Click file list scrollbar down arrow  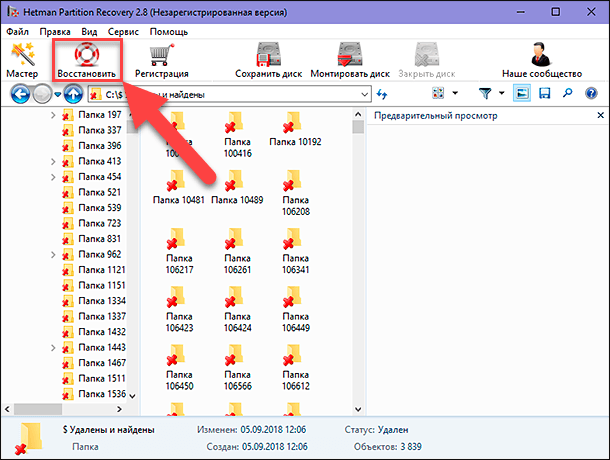(x=358, y=409)
